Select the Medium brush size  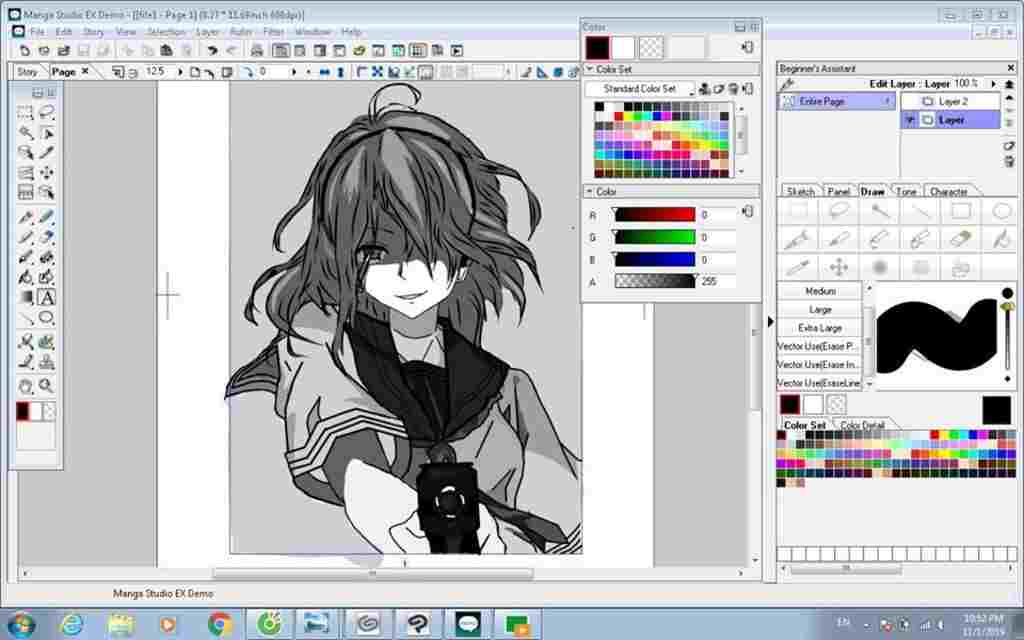819,291
